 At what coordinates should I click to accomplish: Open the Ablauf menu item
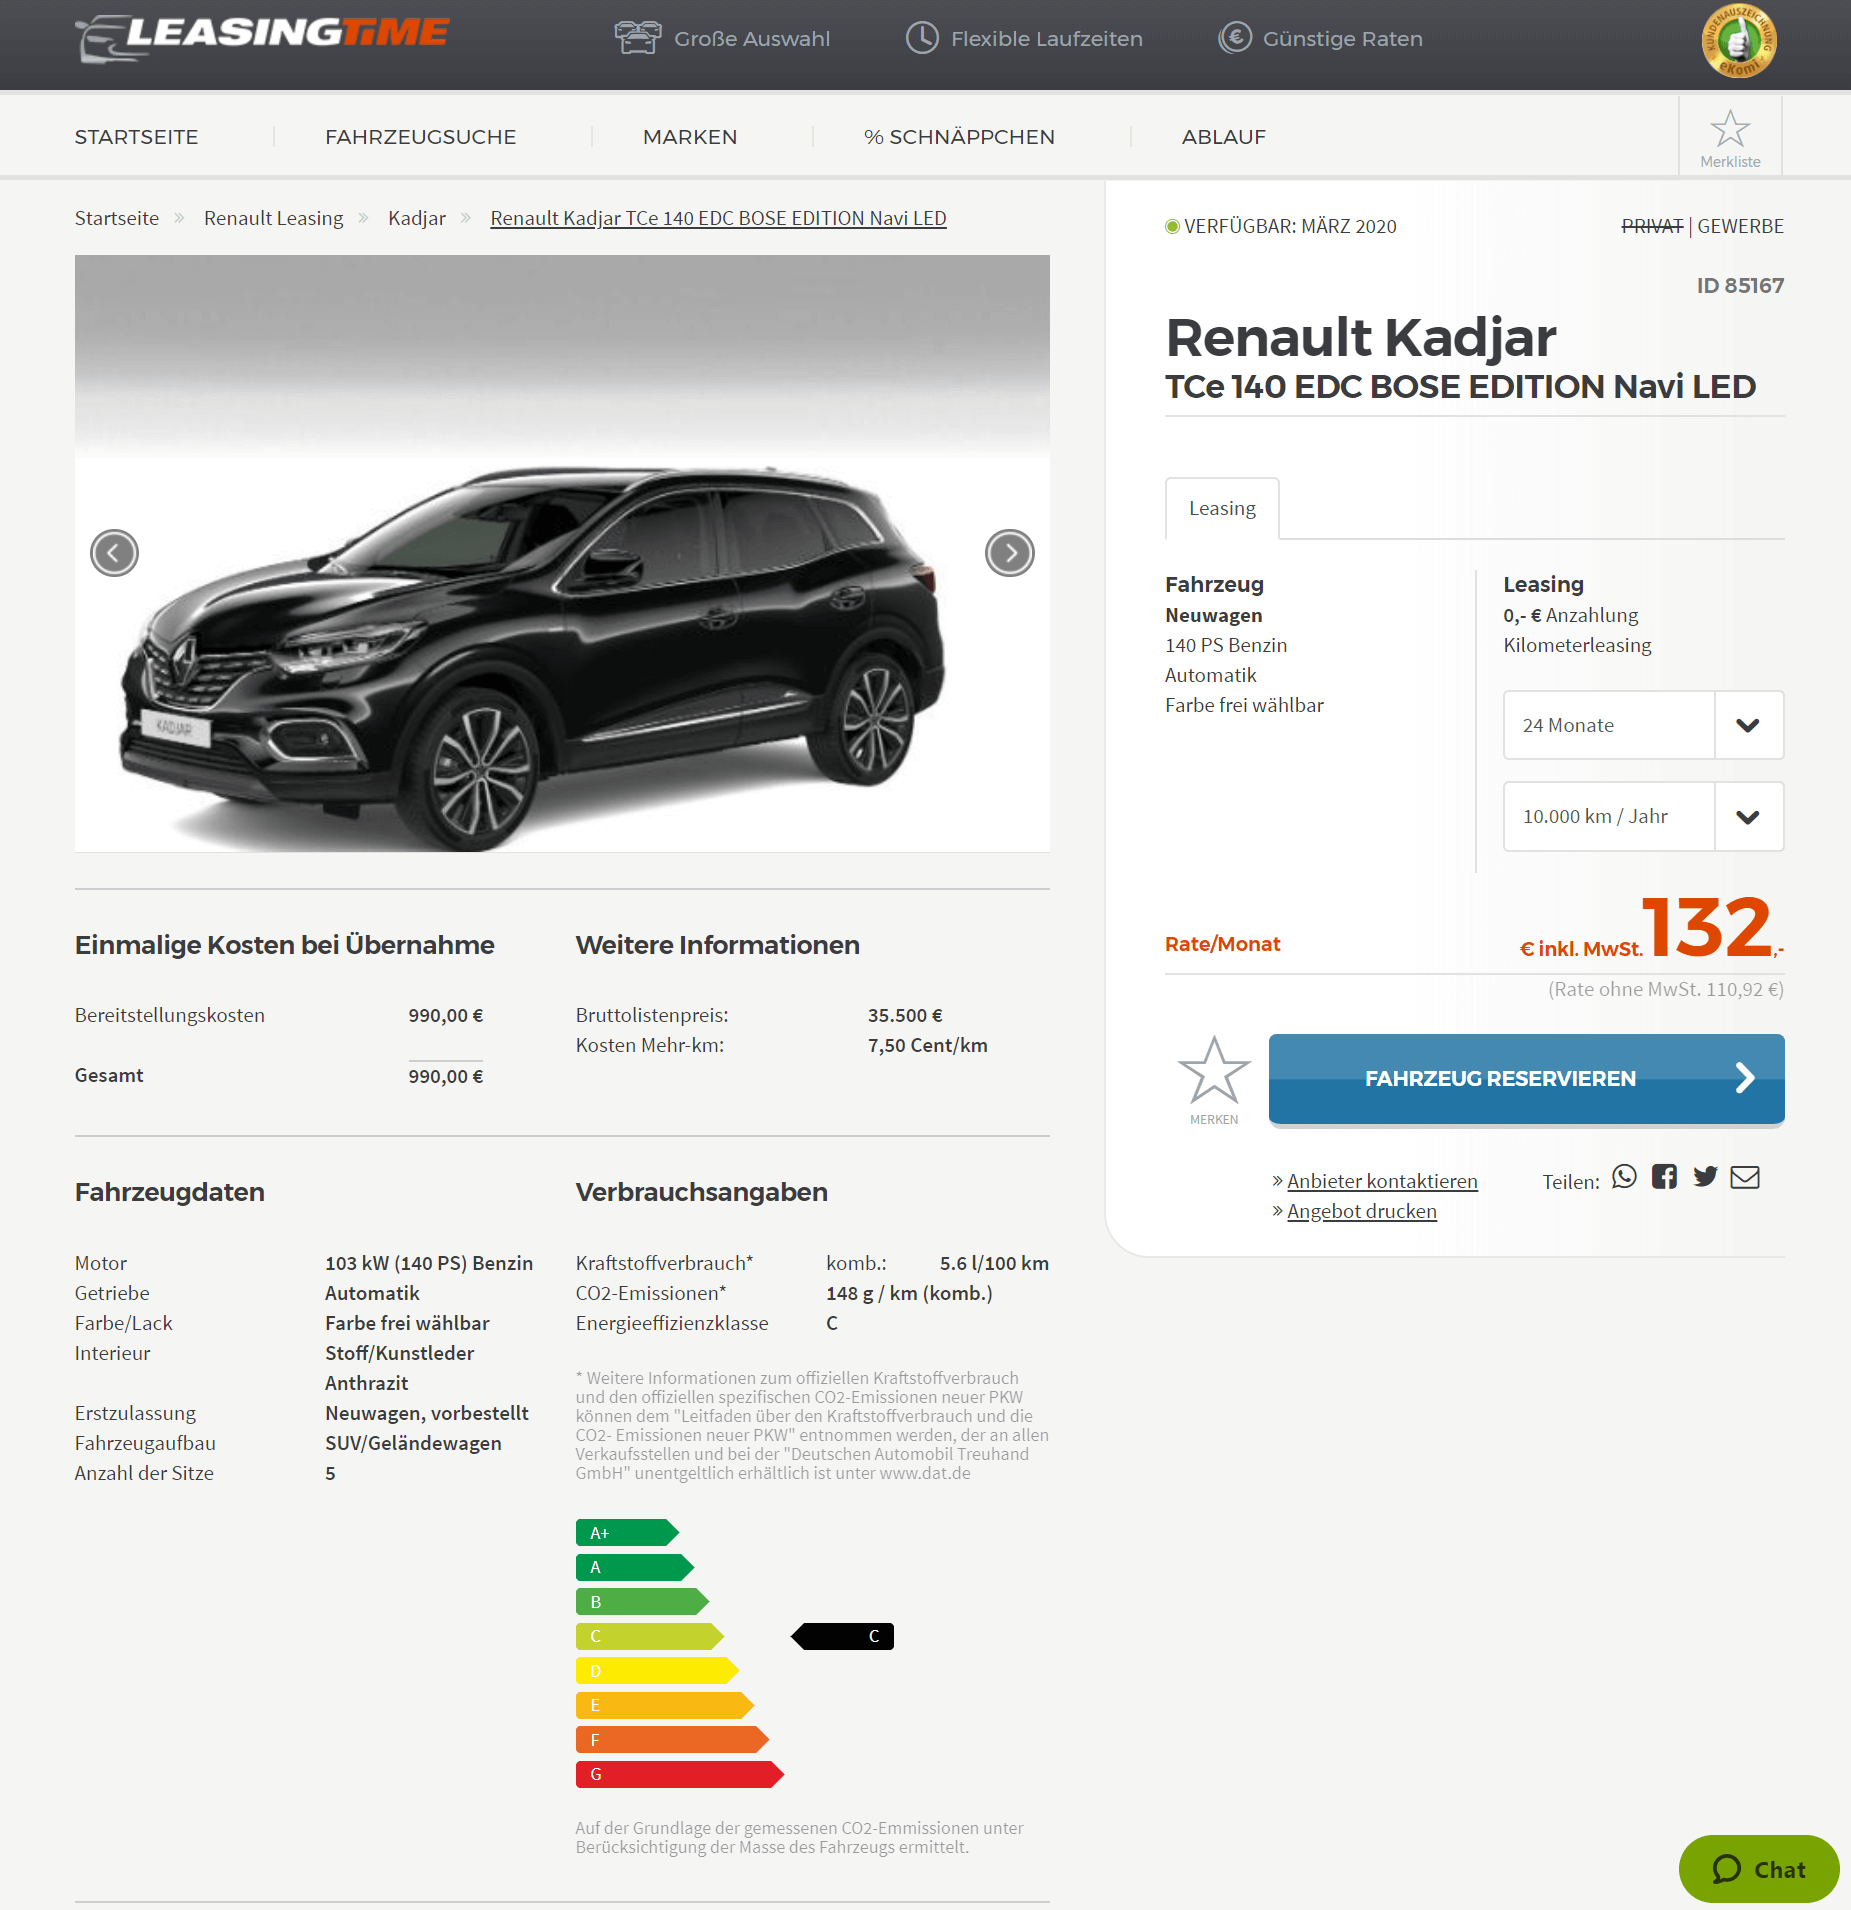coord(1224,137)
